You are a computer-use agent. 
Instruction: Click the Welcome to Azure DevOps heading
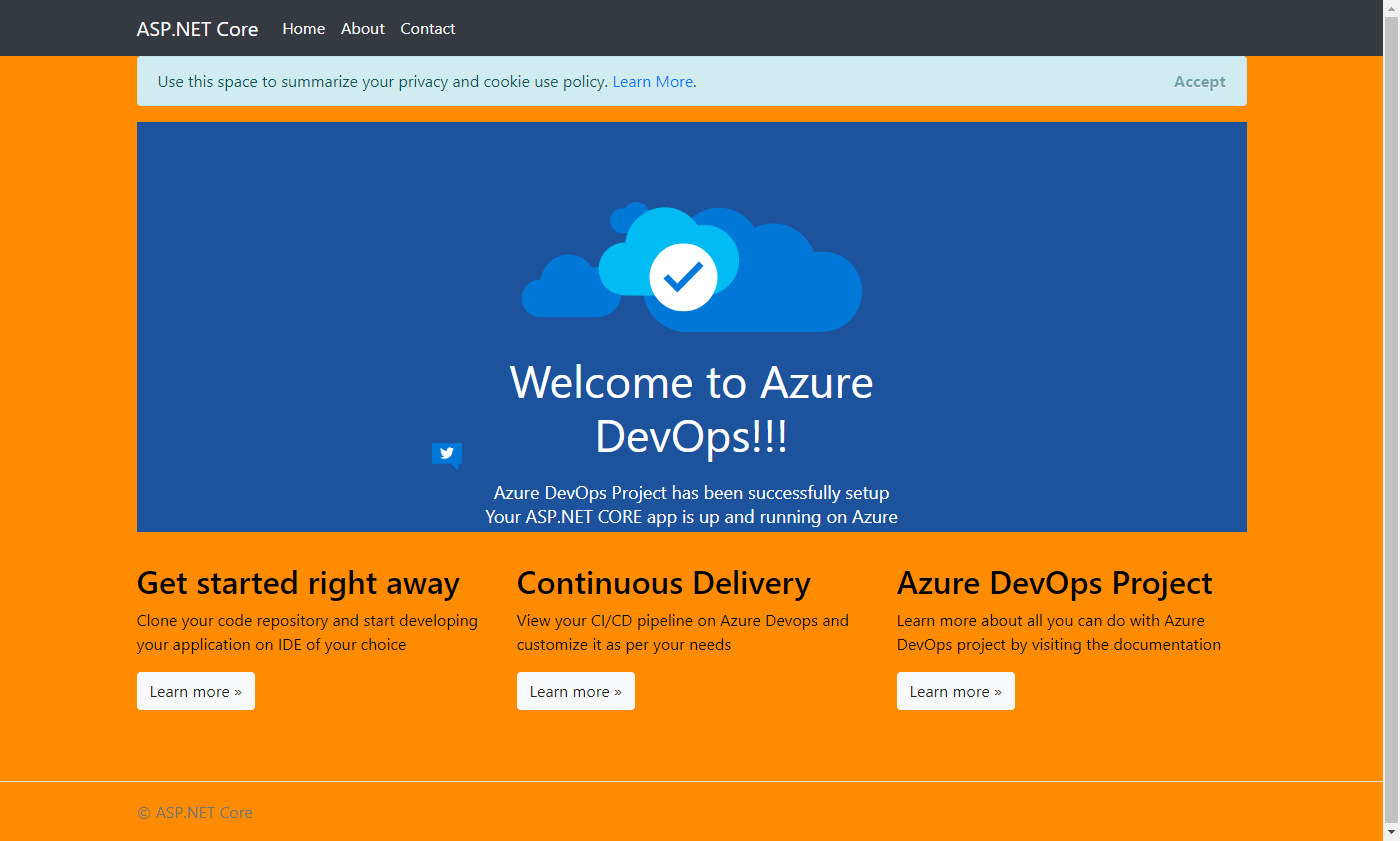tap(691, 409)
